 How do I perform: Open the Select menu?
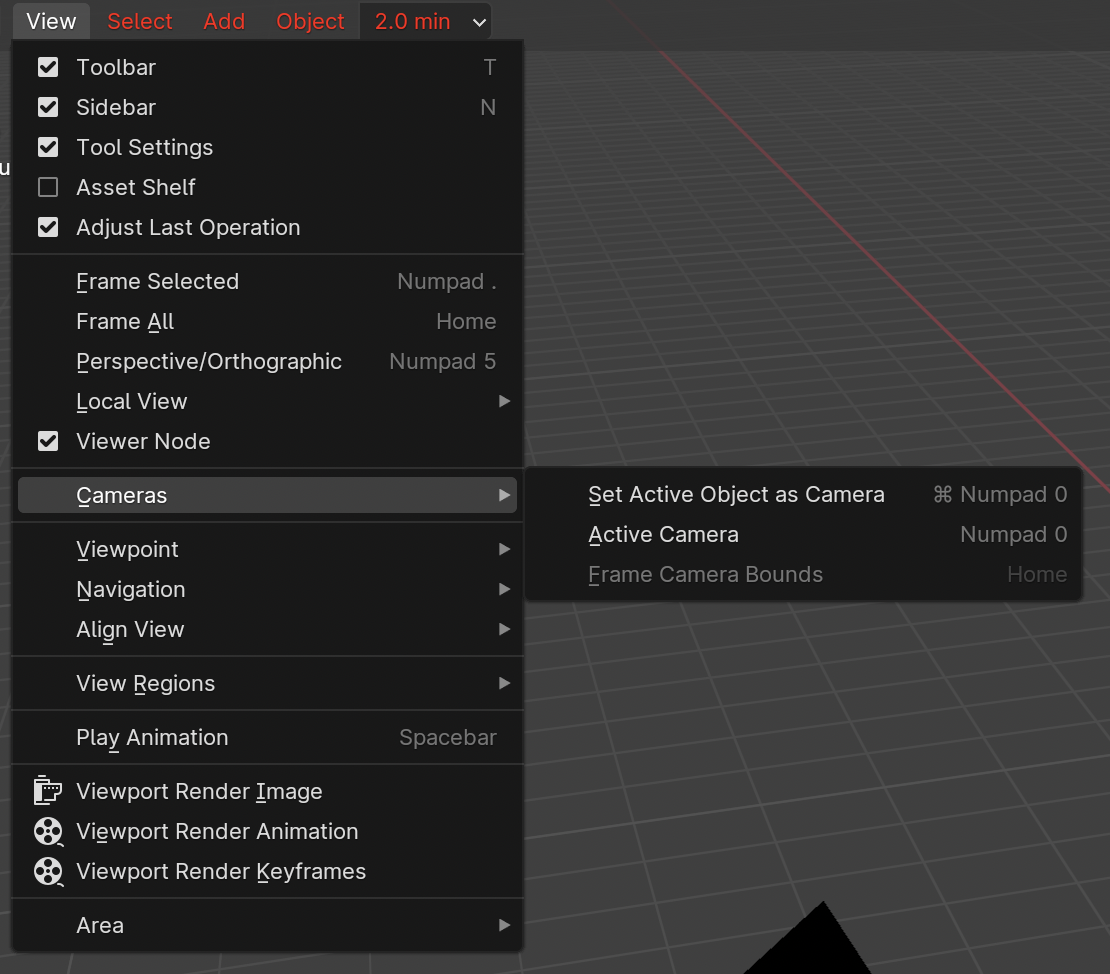(x=140, y=21)
